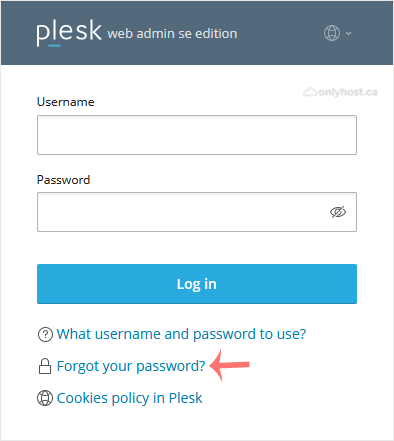Viewport: 394px width, 441px height.
Task: Expand the language selector chevron
Action: [x=348, y=33]
